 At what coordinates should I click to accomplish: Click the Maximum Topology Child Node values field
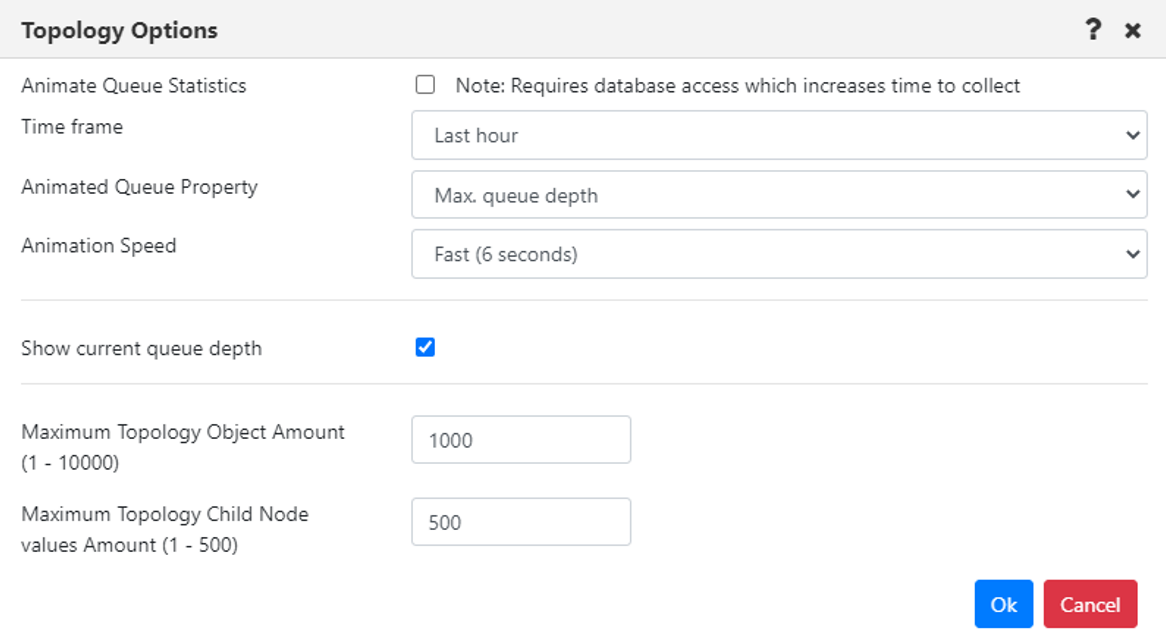[521, 522]
